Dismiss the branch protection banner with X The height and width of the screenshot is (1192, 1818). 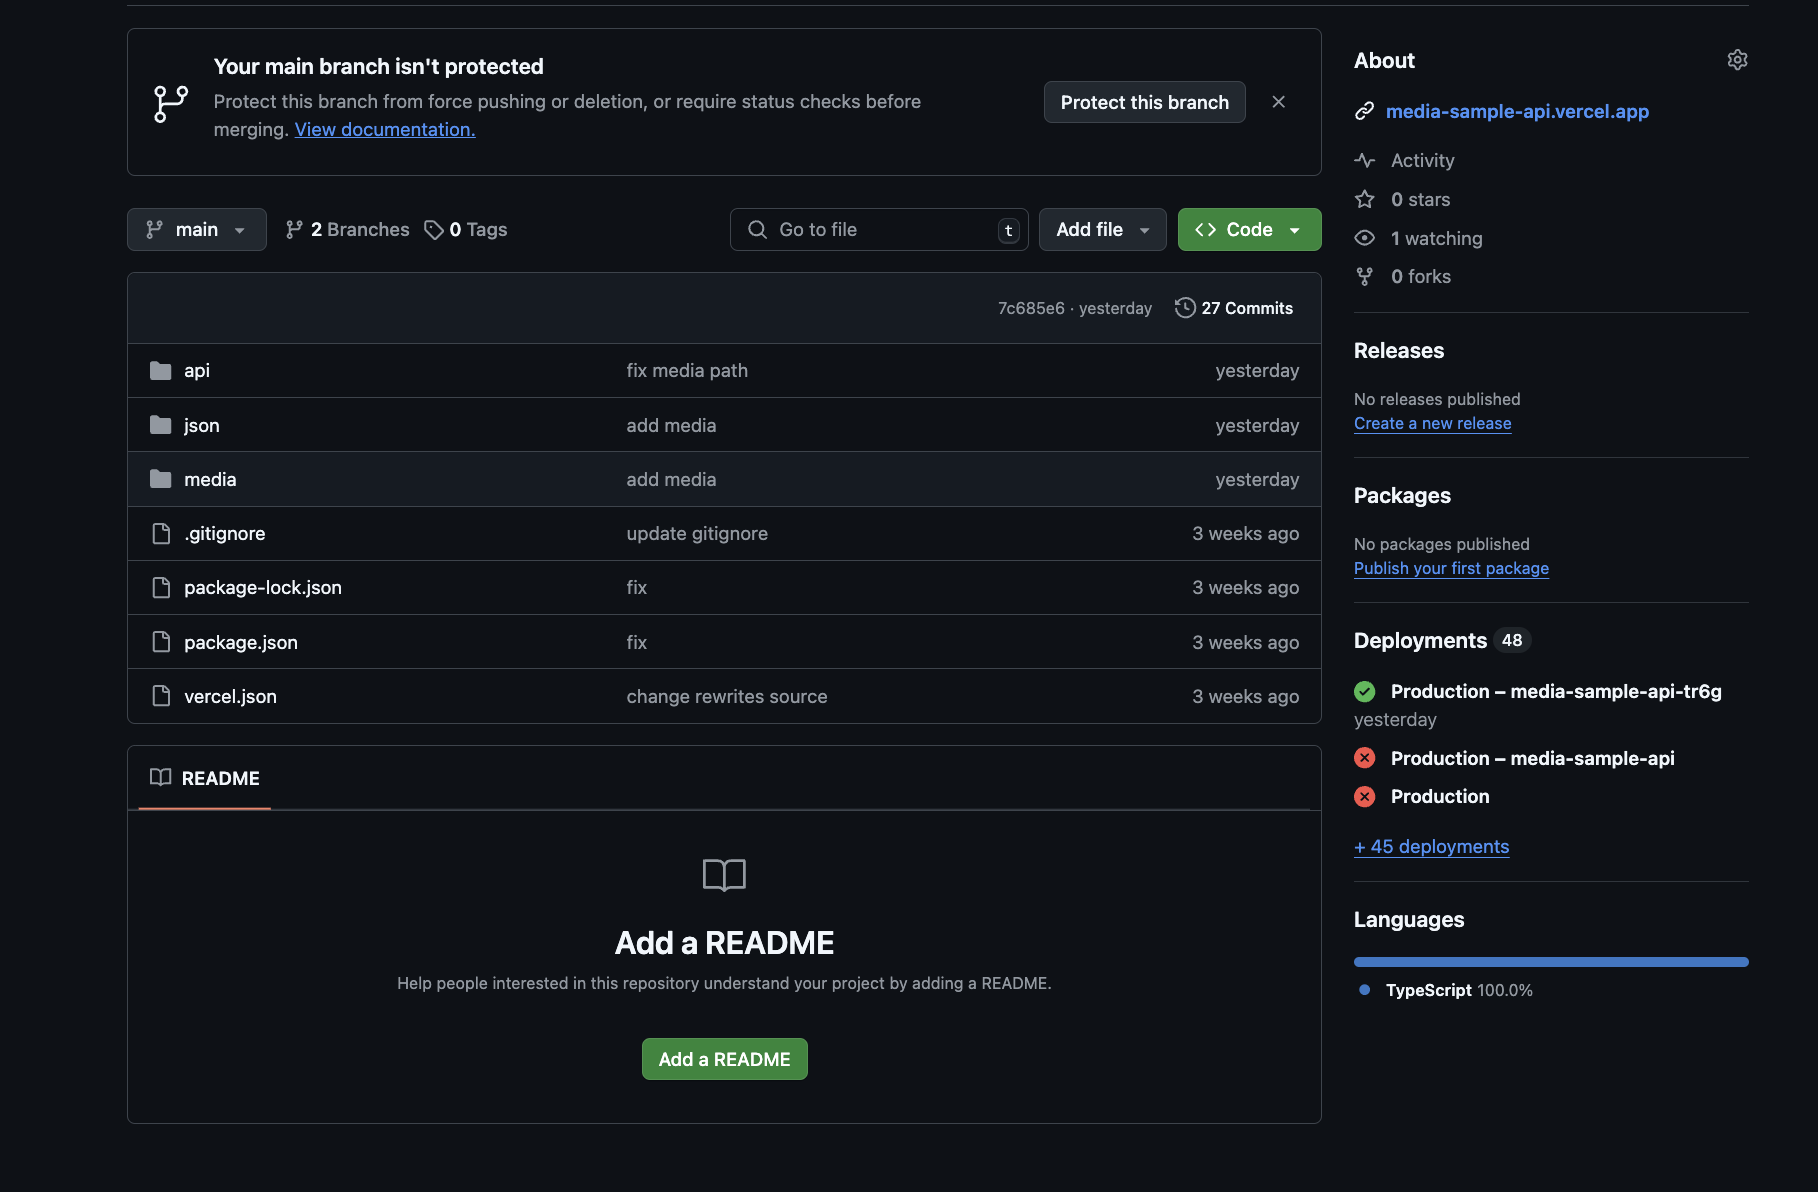(x=1278, y=102)
